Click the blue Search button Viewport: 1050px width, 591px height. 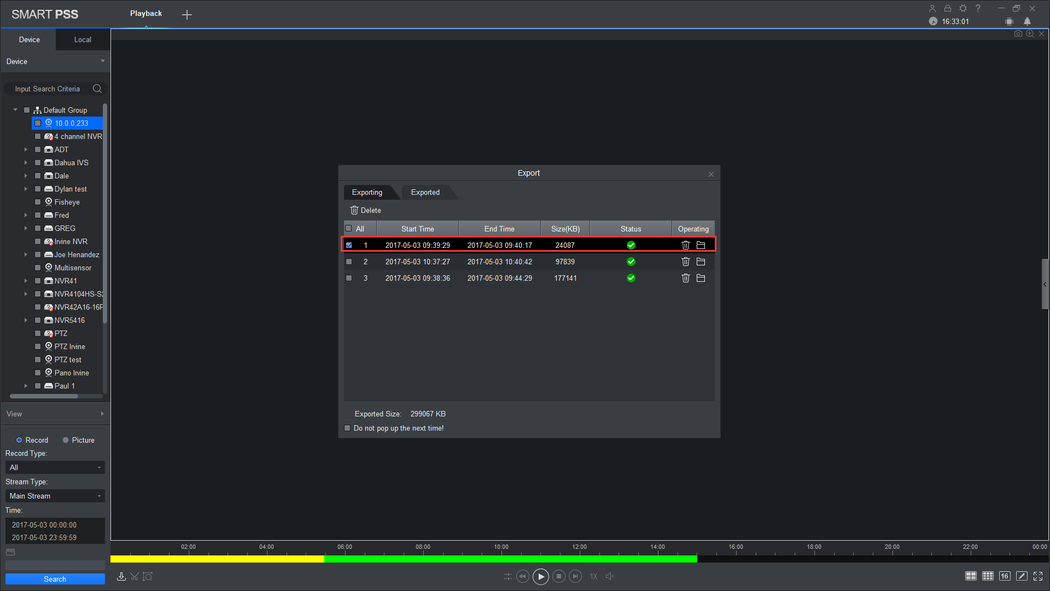pyautogui.click(x=55, y=579)
